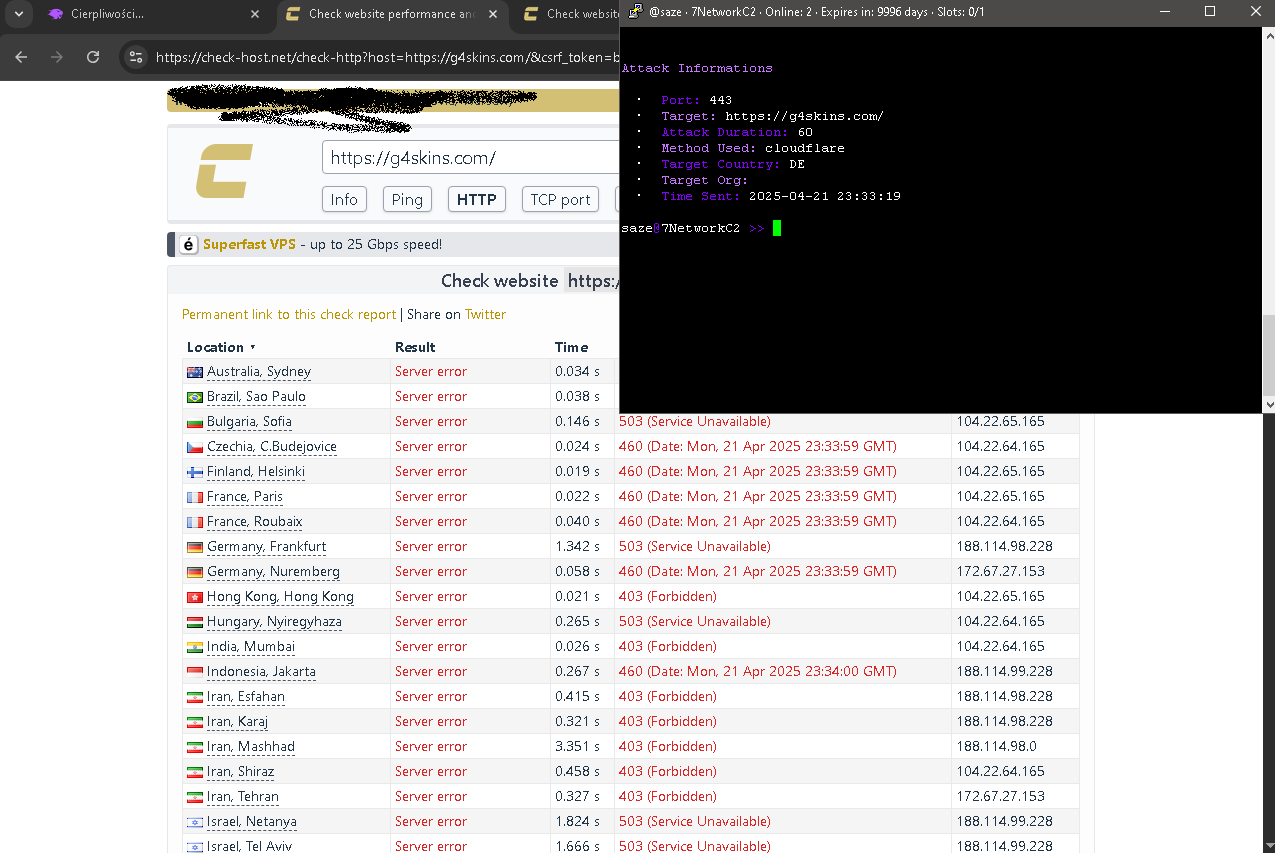Viewport: 1275px width, 853px height.
Task: Click the Info check button
Action: point(344,199)
